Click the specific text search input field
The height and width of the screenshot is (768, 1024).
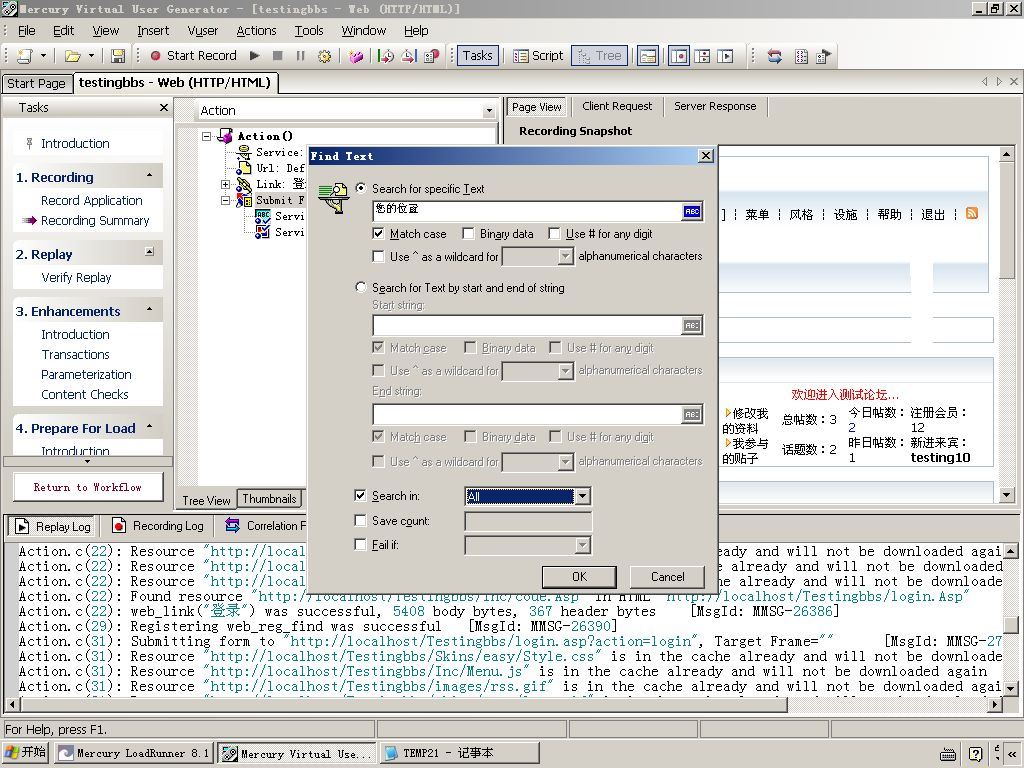[527, 210]
